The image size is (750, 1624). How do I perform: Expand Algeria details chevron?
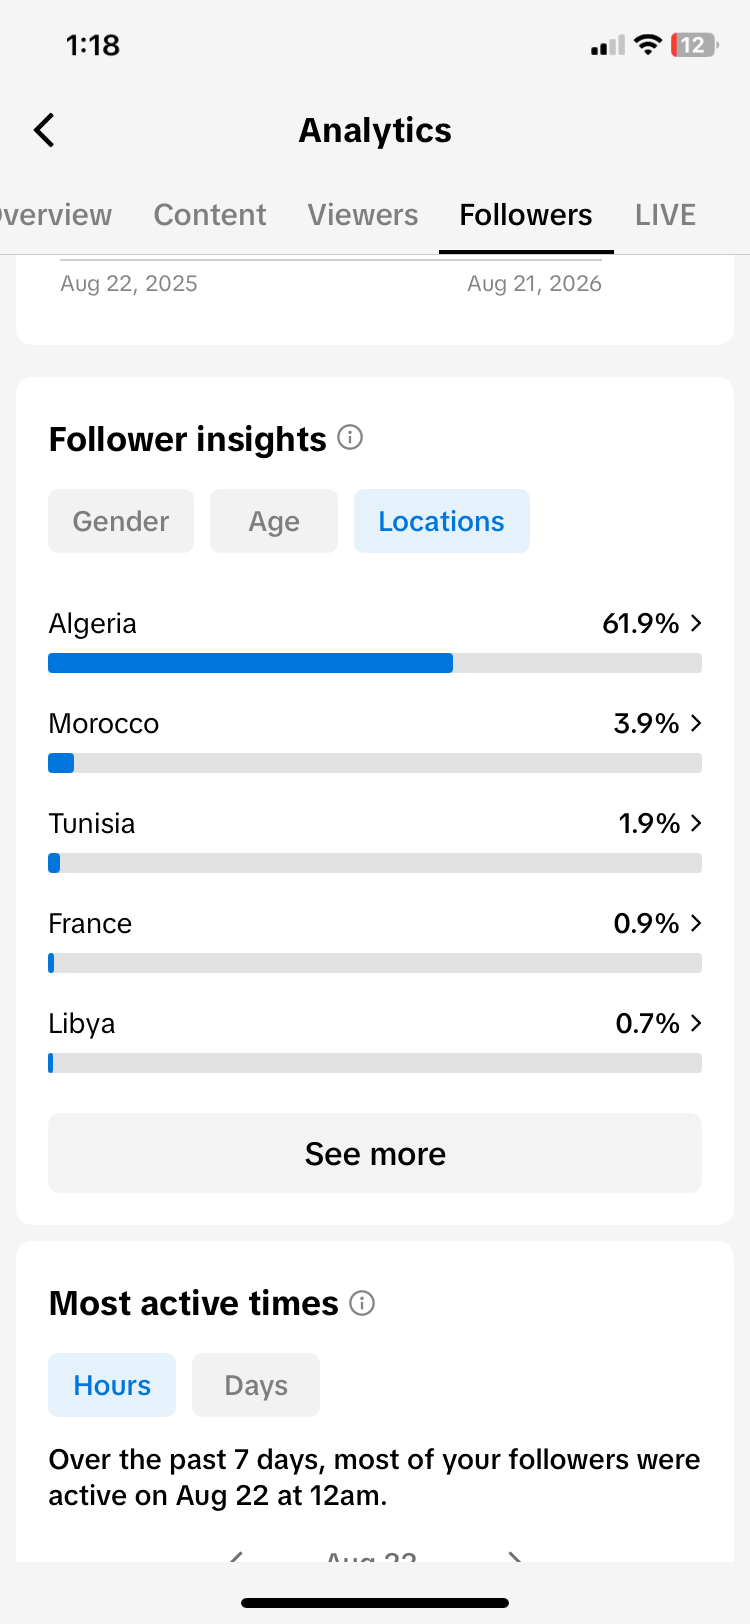click(x=696, y=623)
